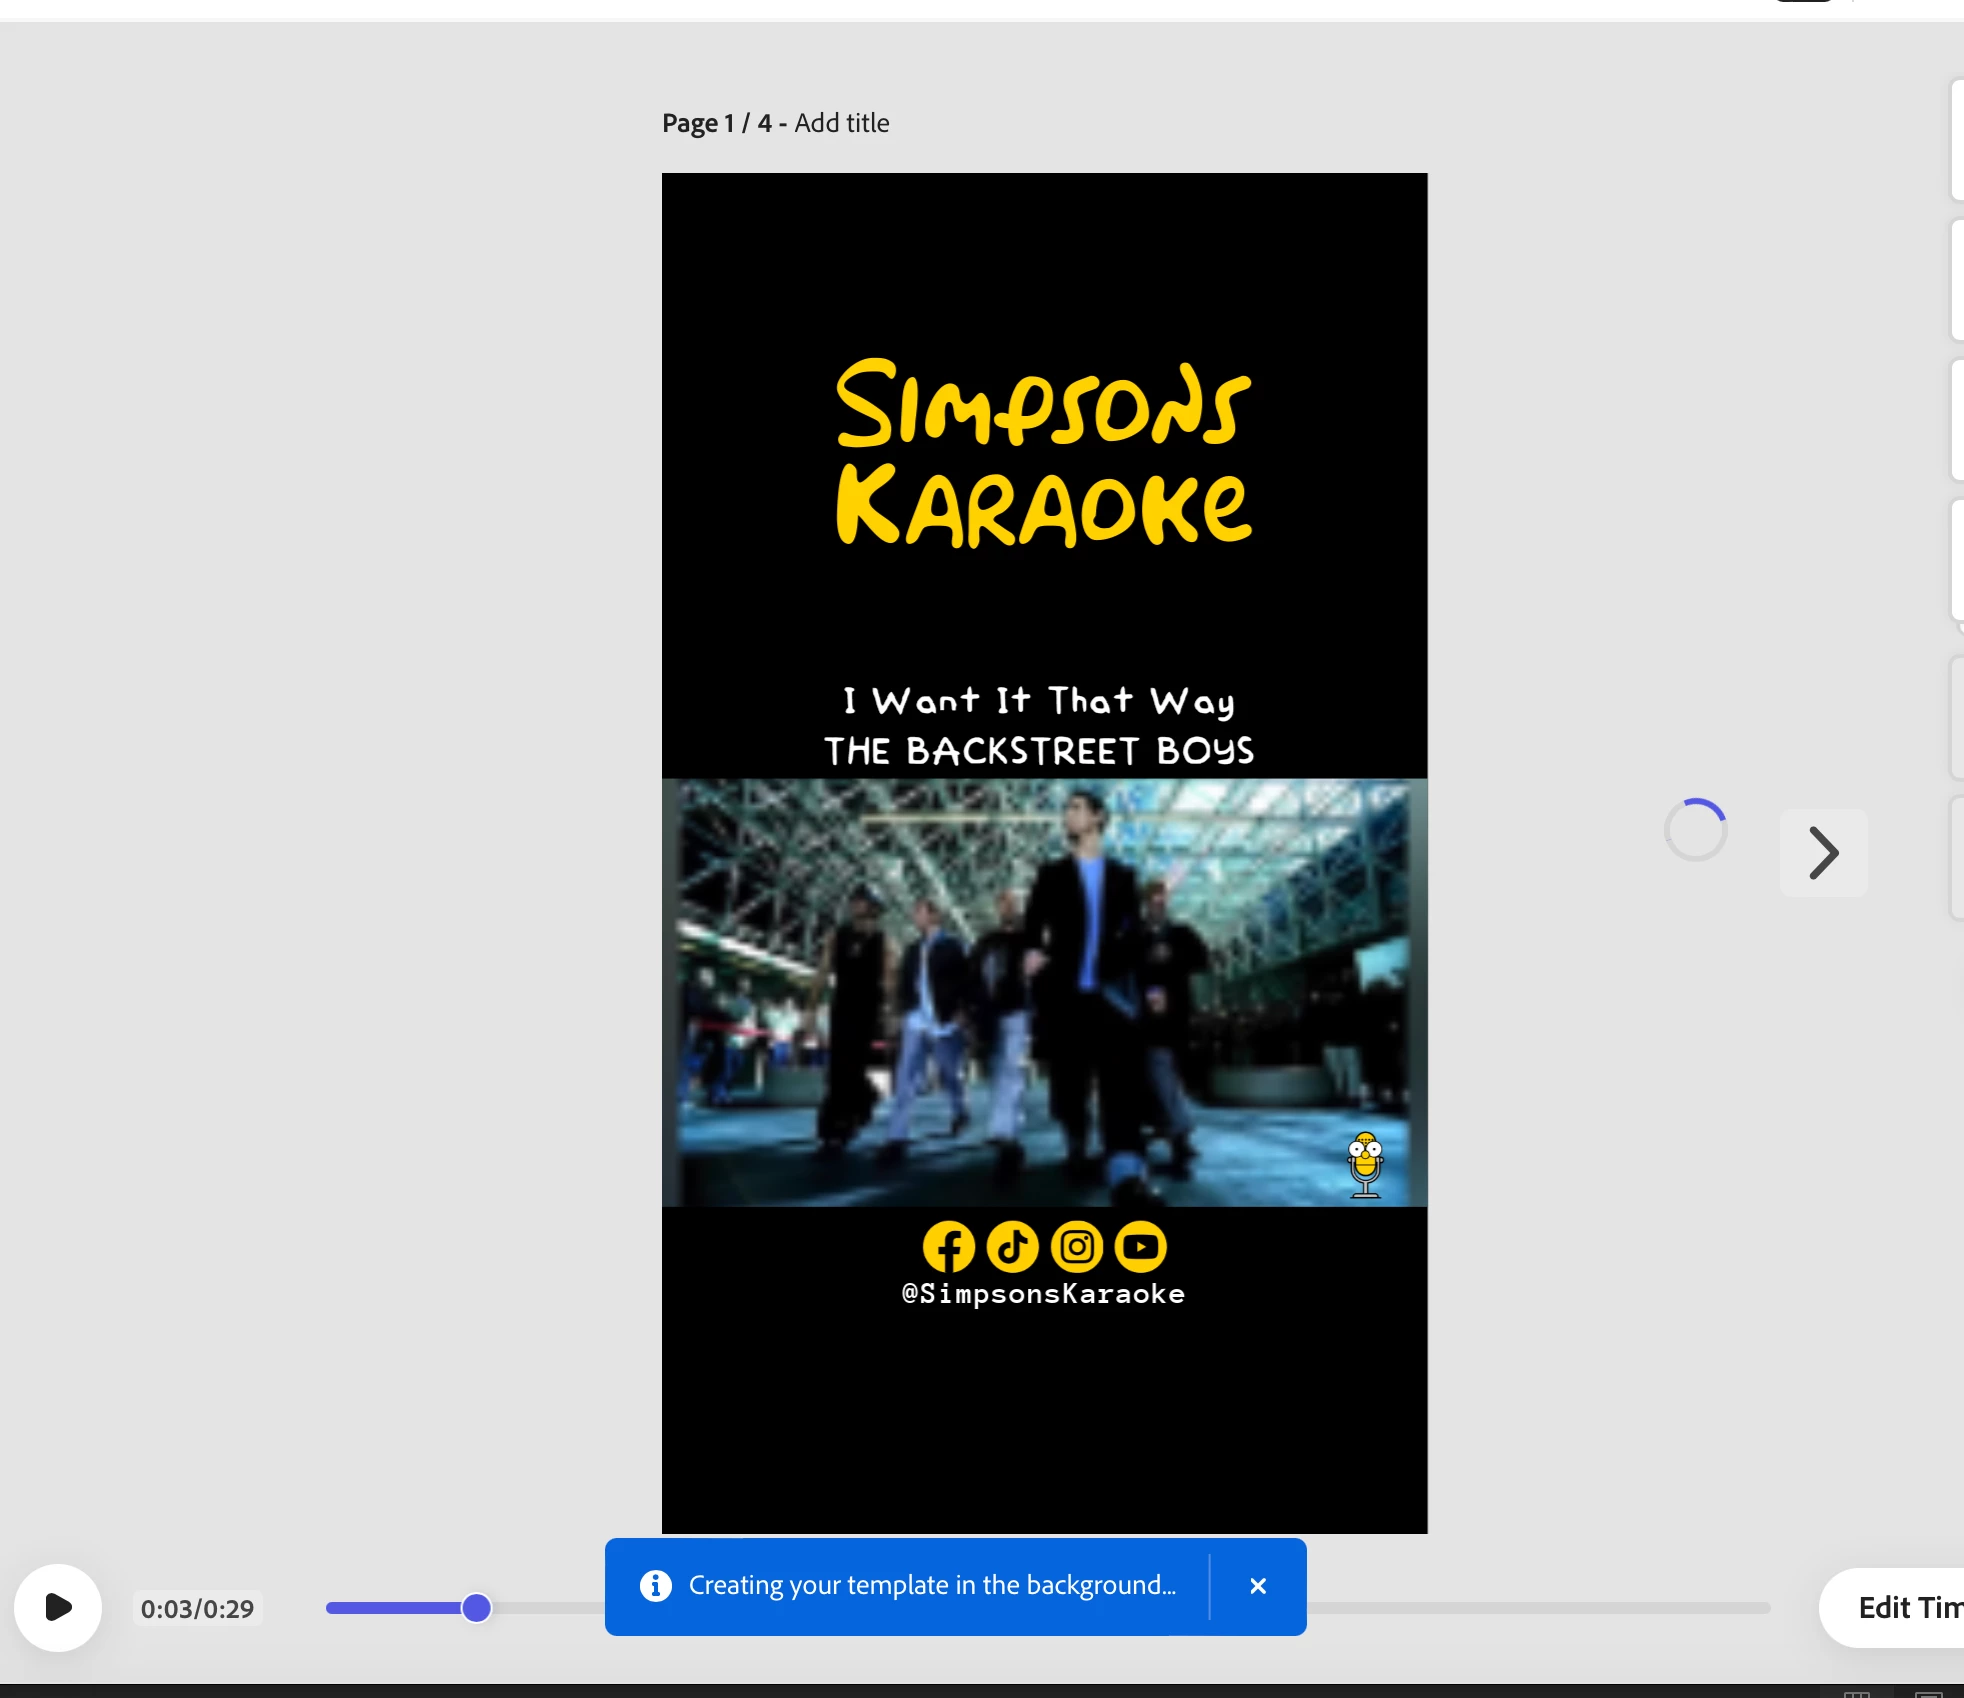1964x1698 pixels.
Task: Select the Backstreet Boys video clip
Action: coord(1043,992)
